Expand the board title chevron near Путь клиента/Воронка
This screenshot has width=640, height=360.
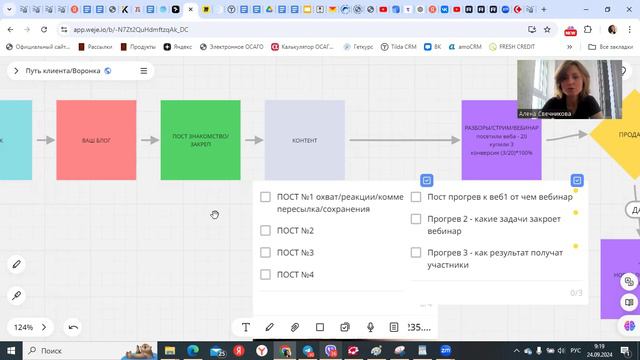16,71
